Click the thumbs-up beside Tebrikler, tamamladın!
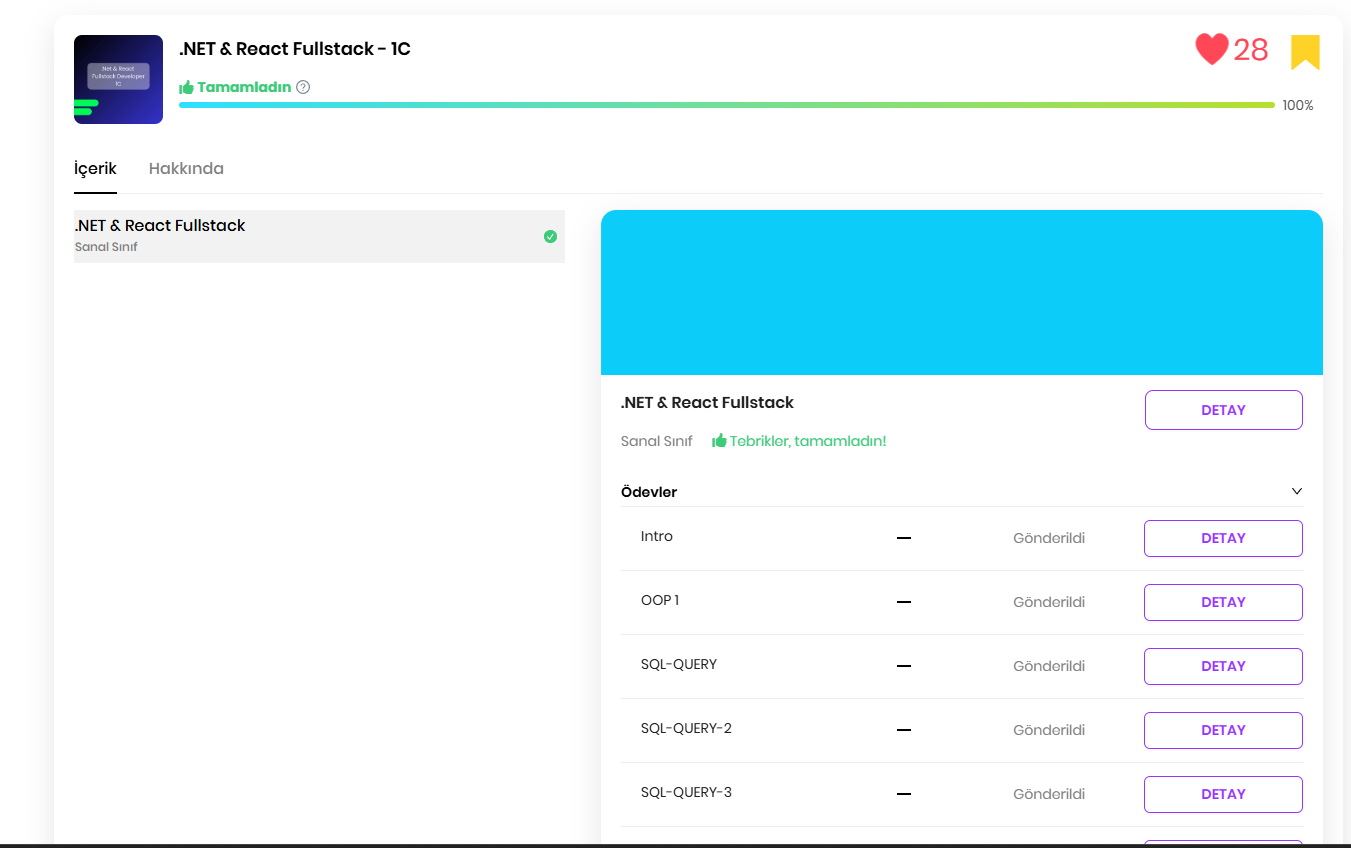 (x=719, y=441)
